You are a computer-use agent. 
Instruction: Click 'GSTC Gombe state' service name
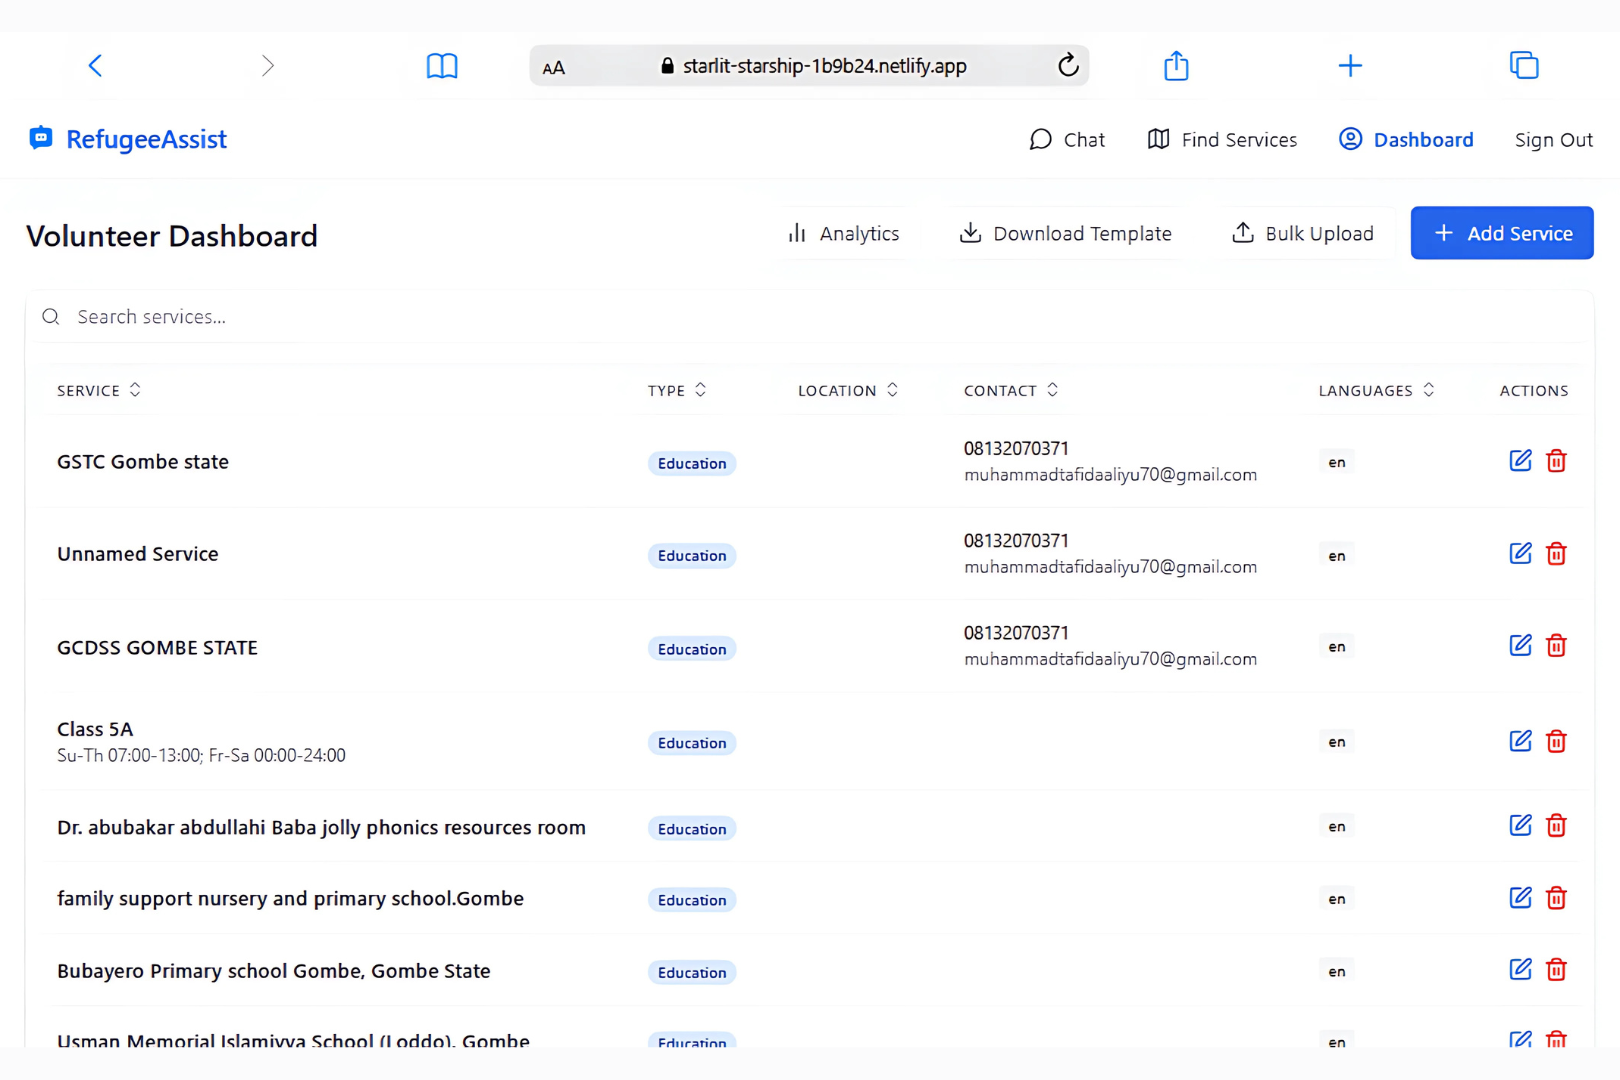(143, 462)
